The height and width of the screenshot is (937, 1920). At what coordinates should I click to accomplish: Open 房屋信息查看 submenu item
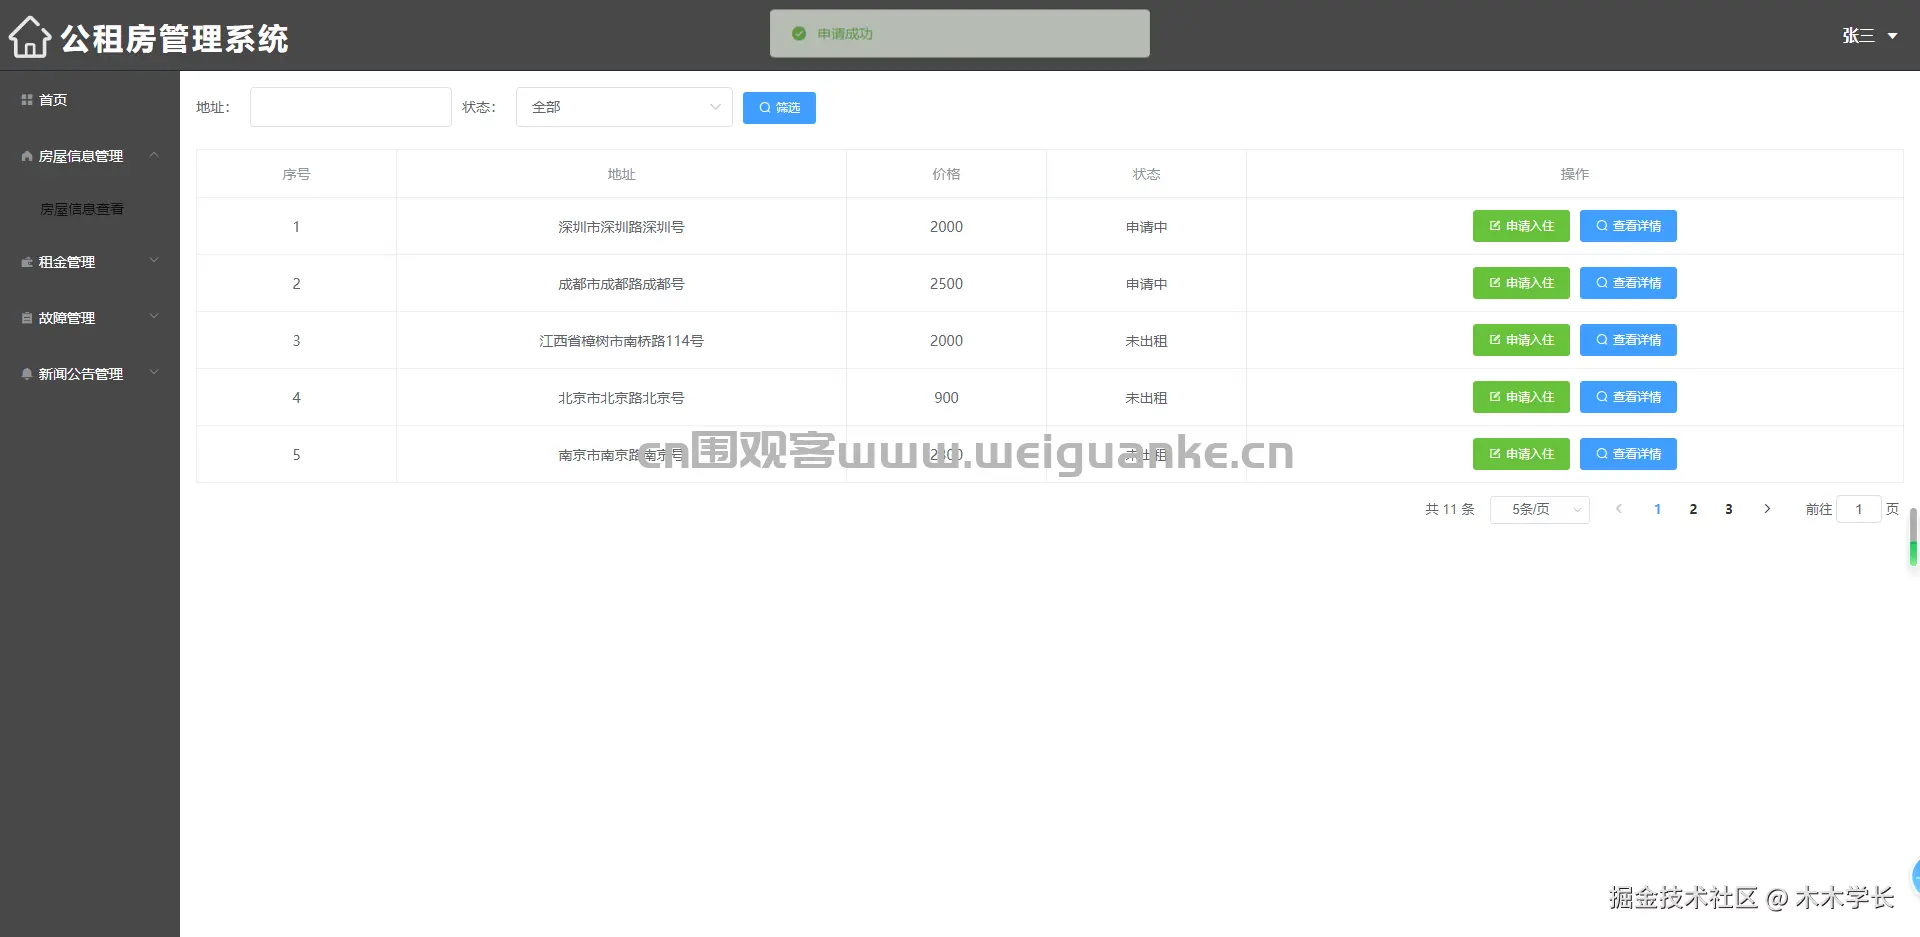(82, 209)
